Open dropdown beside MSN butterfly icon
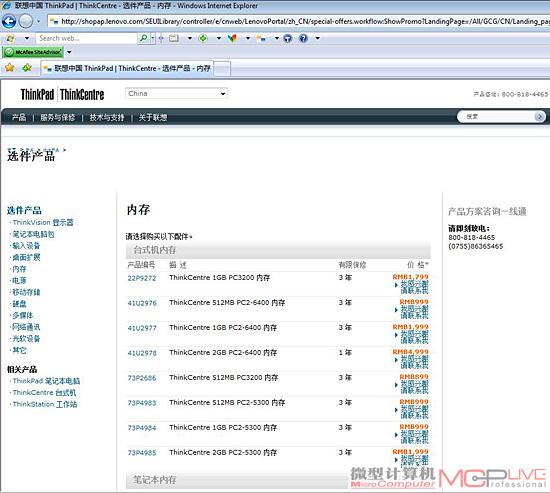This screenshot has width=550, height=493. point(248,38)
